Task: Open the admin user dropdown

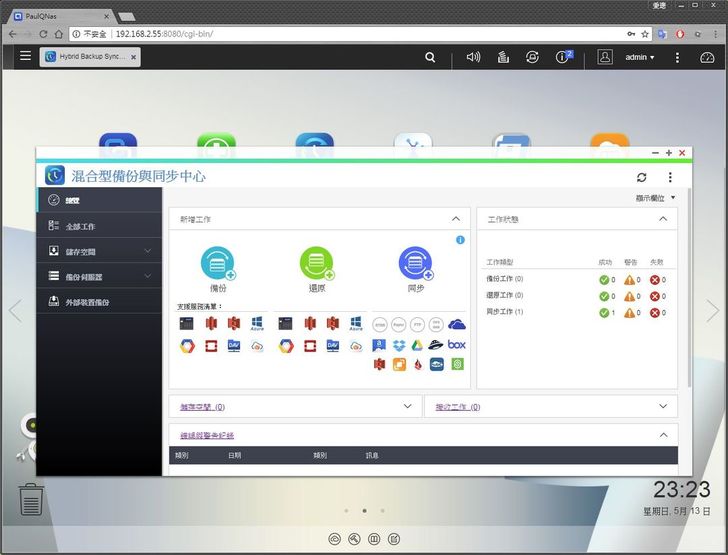Action: point(639,57)
